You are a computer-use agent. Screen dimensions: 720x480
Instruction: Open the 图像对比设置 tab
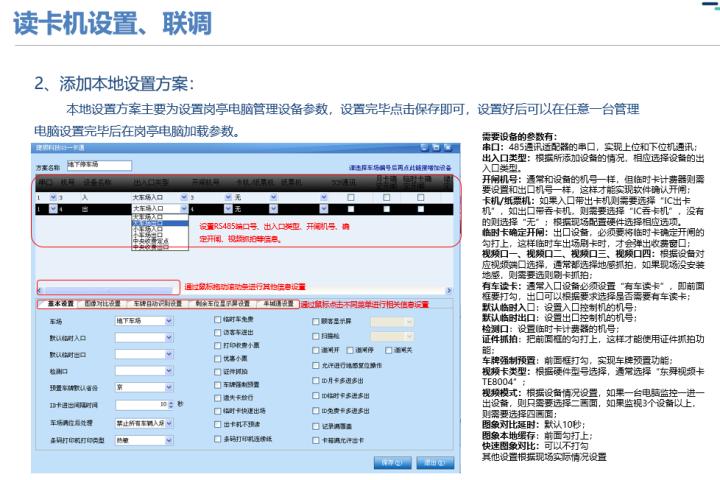tap(102, 304)
